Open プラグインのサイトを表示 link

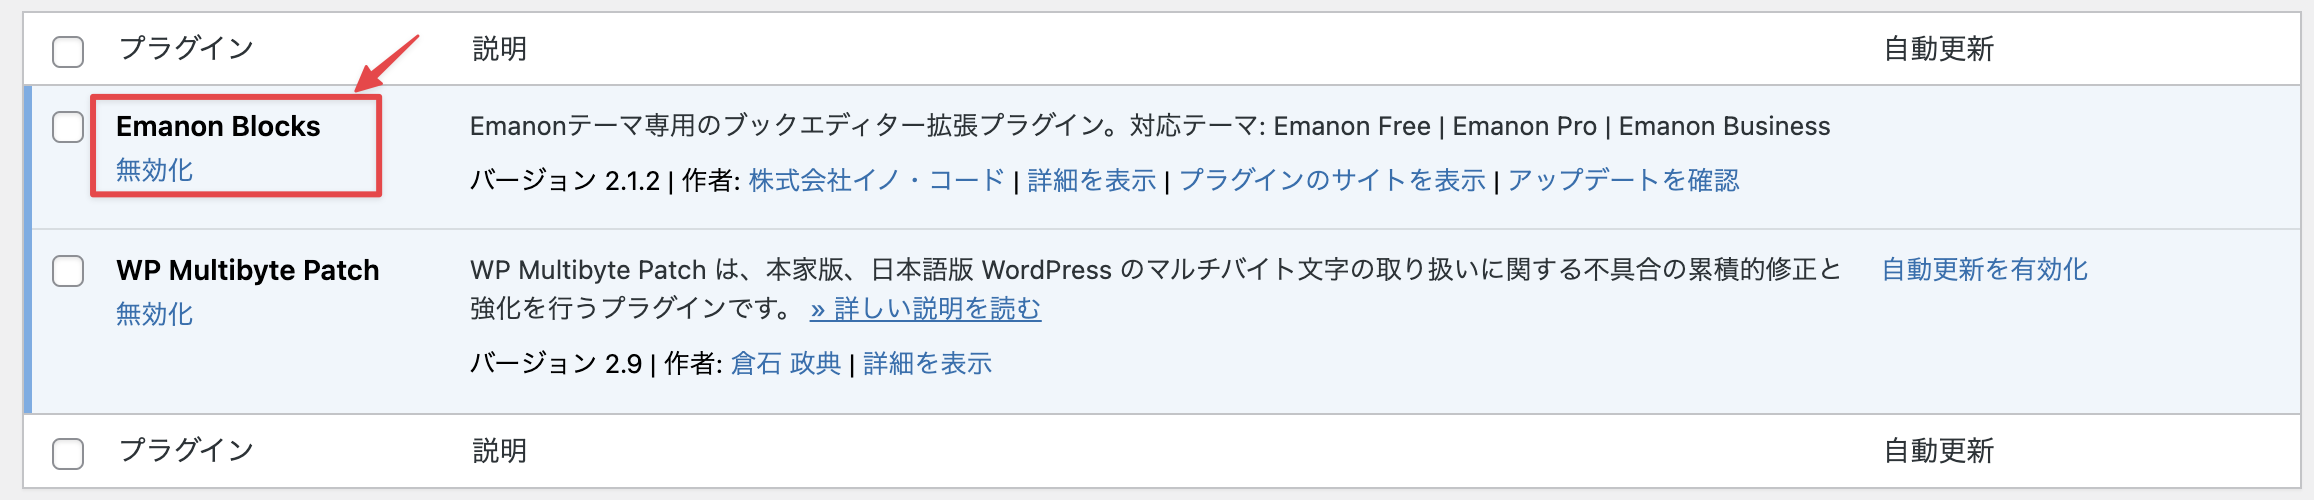1332,181
